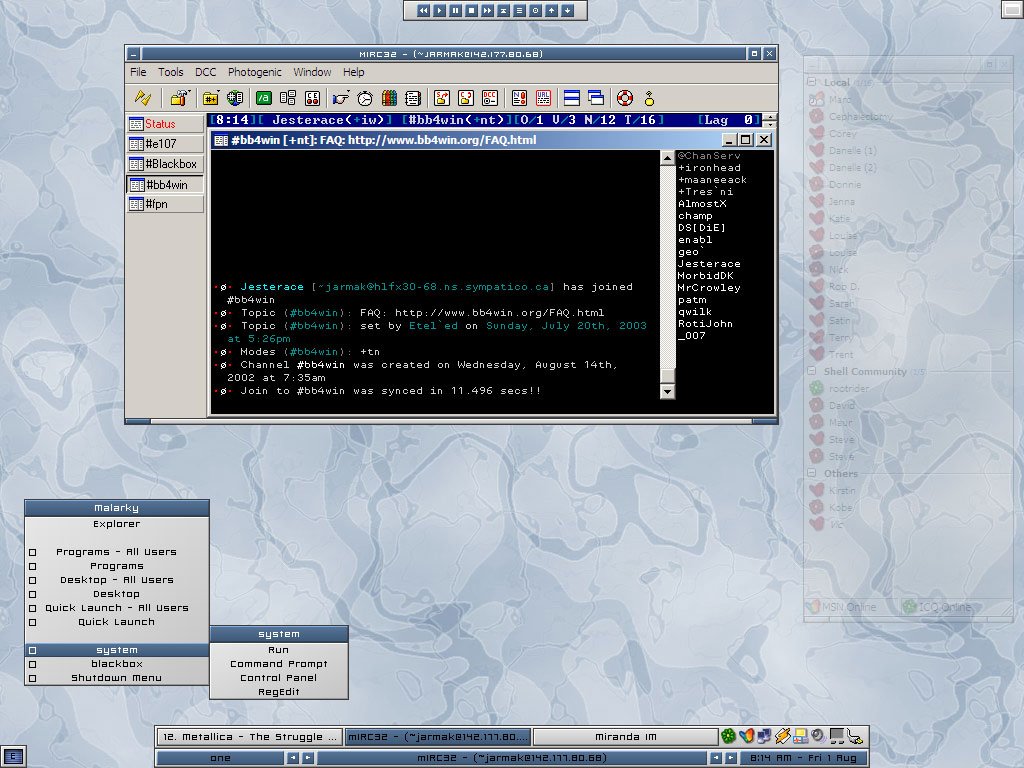Open the Address book icon
Image resolution: width=1024 pixels, height=768 pixels.
pos(413,99)
